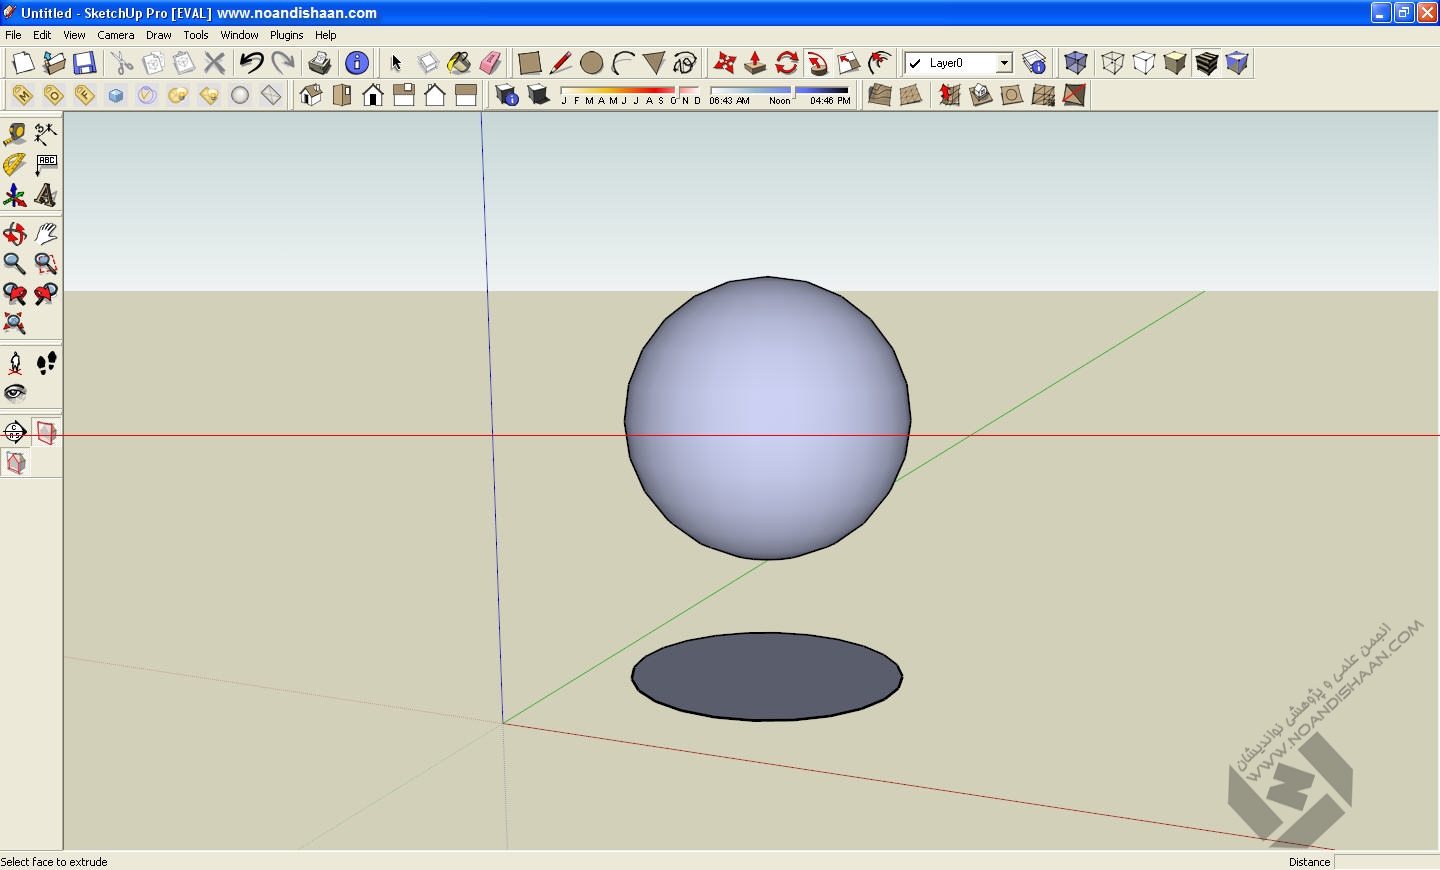The image size is (1440, 870).
Task: Select the Tape Measure tool
Action: [14, 134]
